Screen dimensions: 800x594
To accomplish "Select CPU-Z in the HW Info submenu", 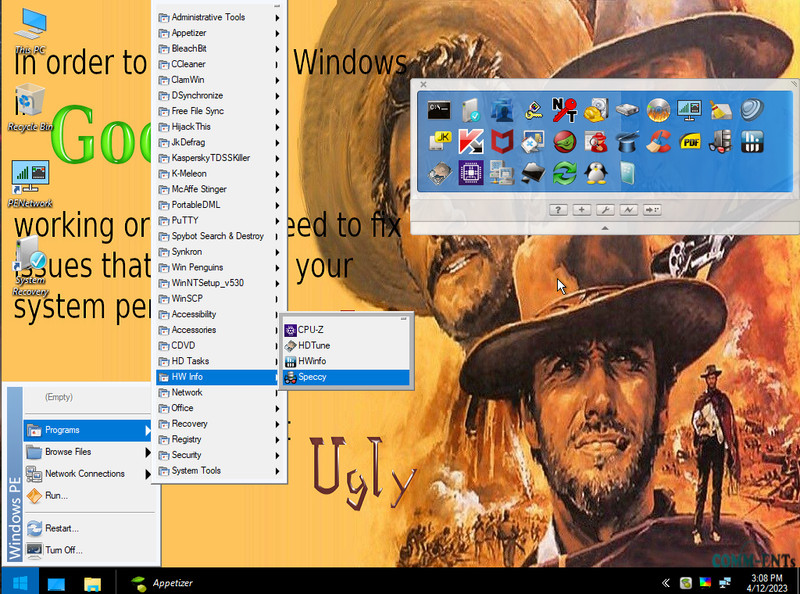I will pyautogui.click(x=346, y=330).
